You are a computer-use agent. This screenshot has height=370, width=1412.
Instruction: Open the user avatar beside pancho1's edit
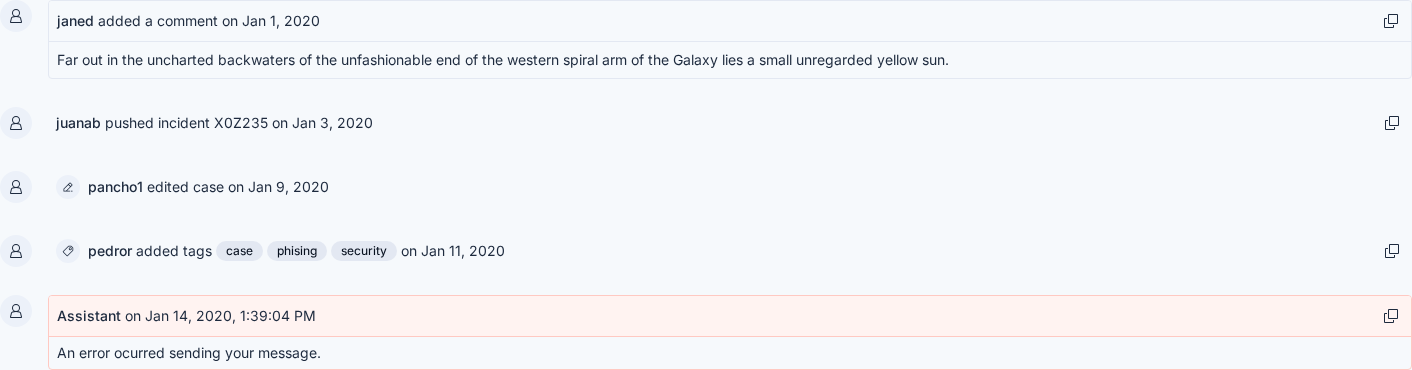pyautogui.click(x=16, y=187)
